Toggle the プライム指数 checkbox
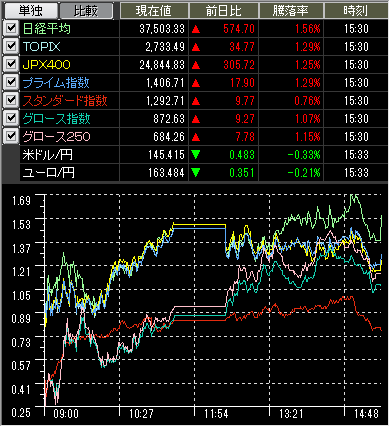390x427 pixels. click(x=11, y=82)
